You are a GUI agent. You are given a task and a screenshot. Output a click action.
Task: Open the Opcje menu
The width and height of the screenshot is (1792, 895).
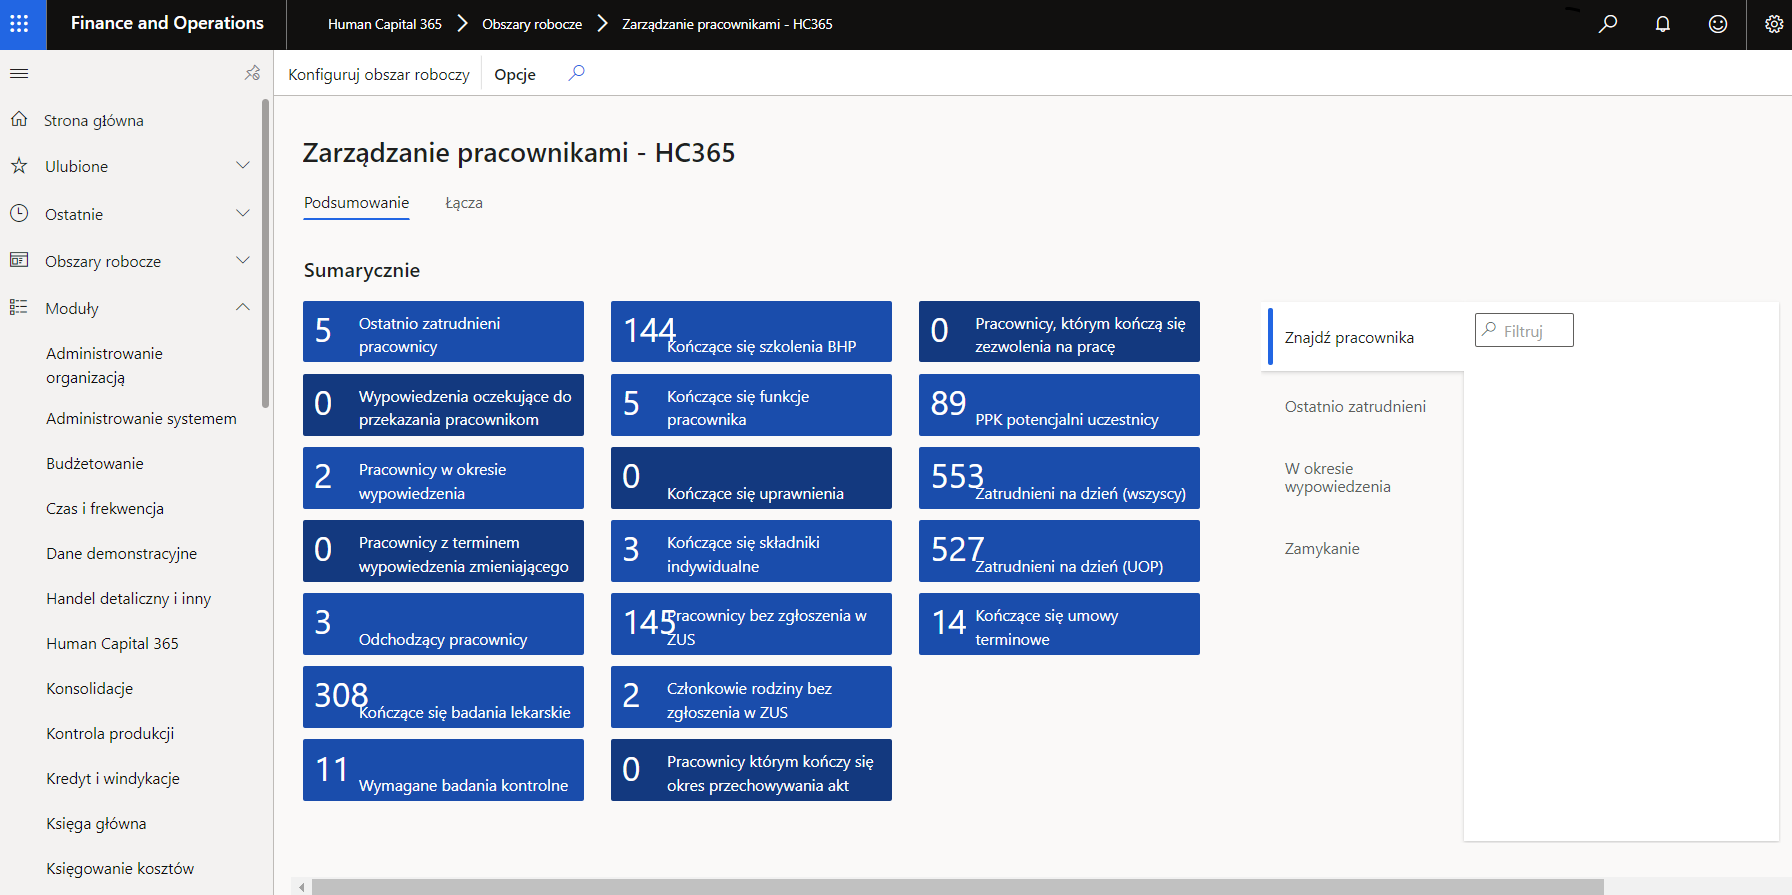pos(515,74)
